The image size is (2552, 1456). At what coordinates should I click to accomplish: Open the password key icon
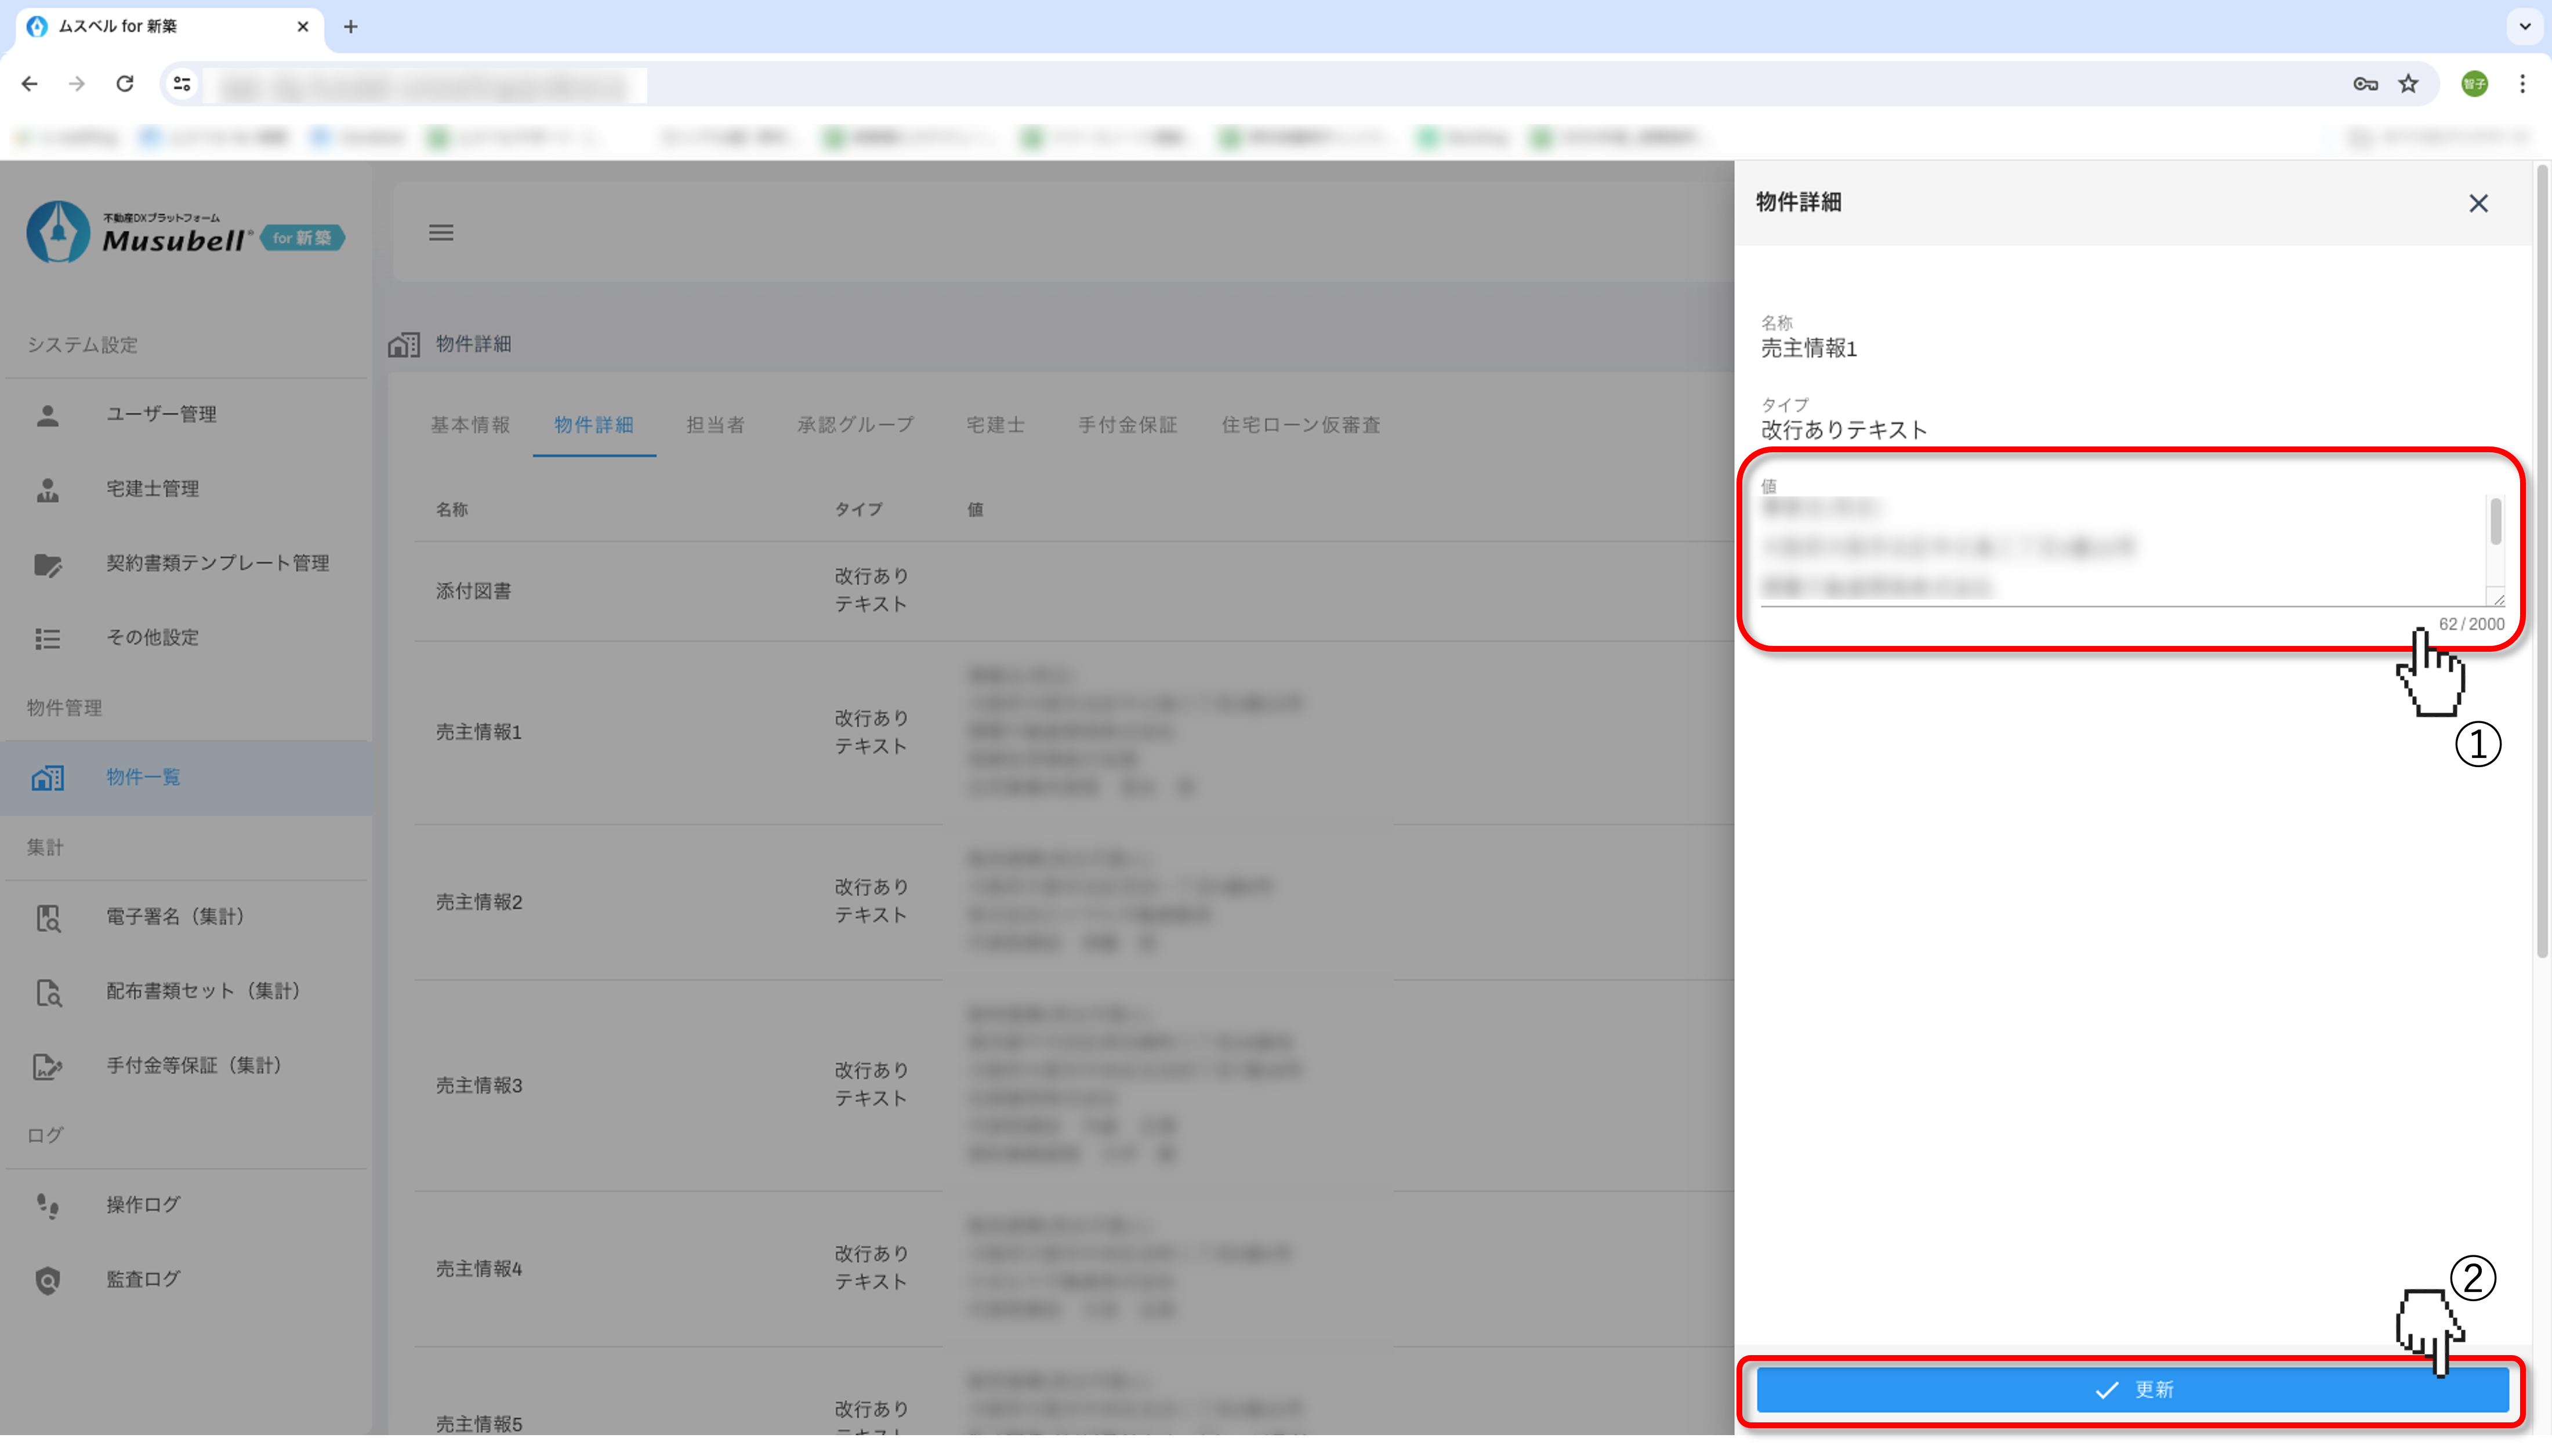pyautogui.click(x=2365, y=84)
